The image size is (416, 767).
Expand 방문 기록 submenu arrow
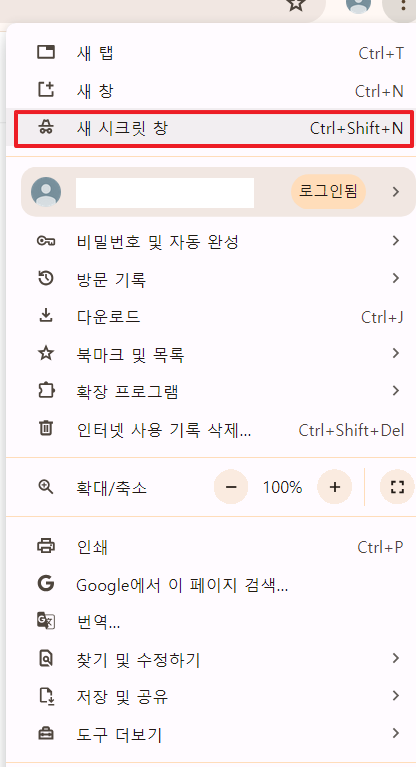[x=396, y=278]
